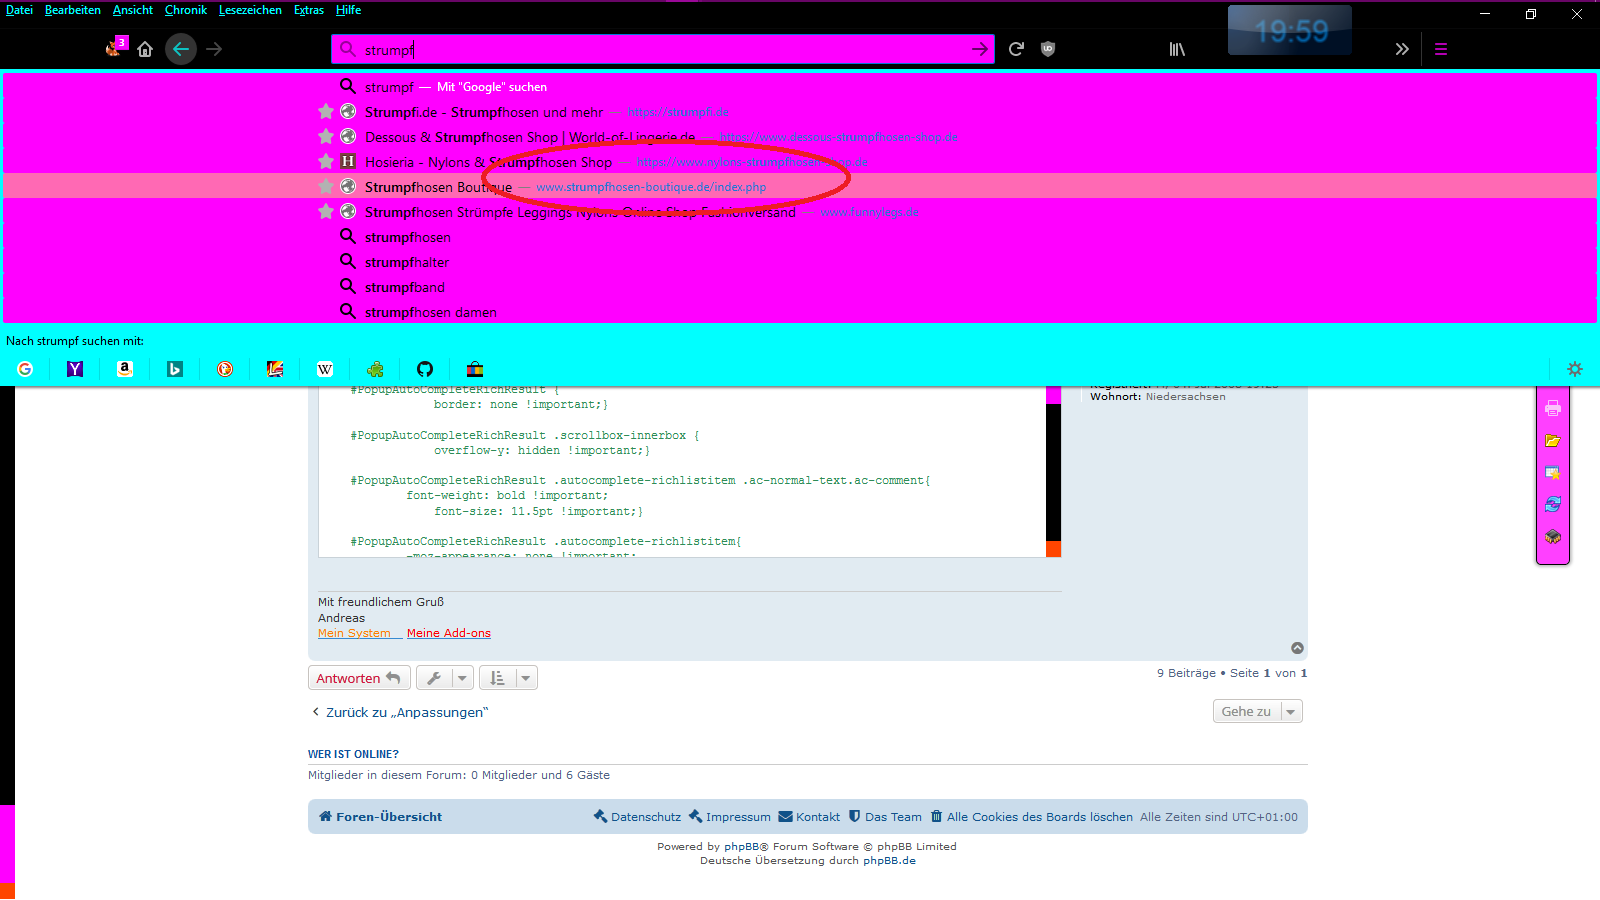Open the Chronik menu
This screenshot has height=900, width=1600.
[186, 10]
